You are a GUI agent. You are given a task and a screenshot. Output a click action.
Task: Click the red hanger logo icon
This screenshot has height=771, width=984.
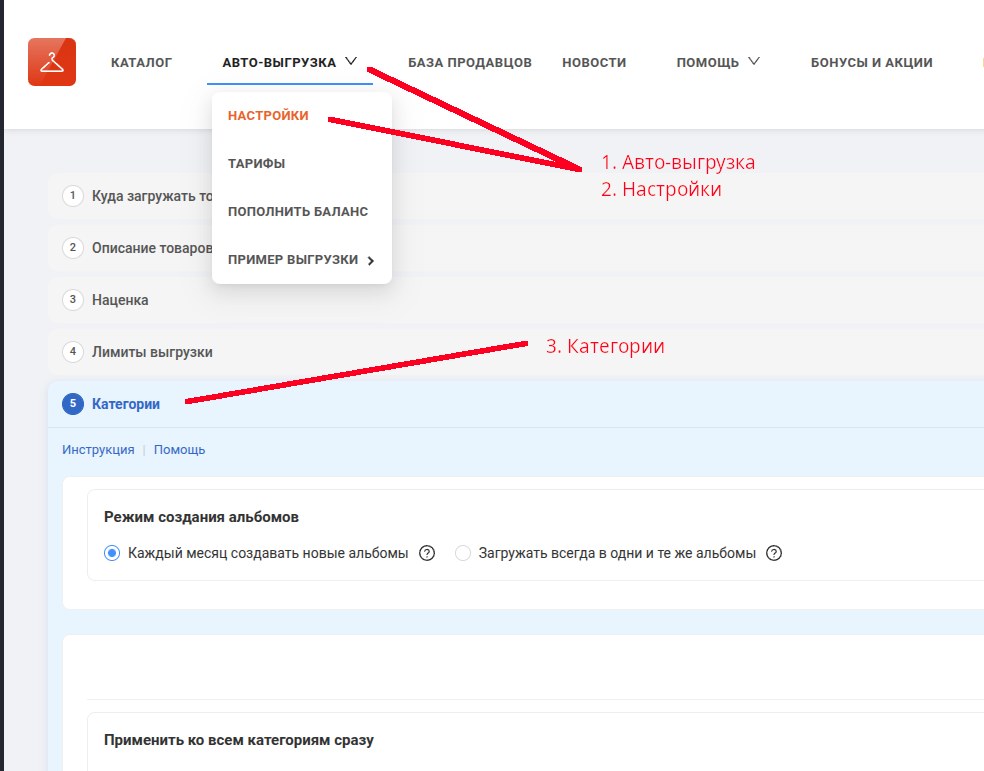pyautogui.click(x=52, y=62)
